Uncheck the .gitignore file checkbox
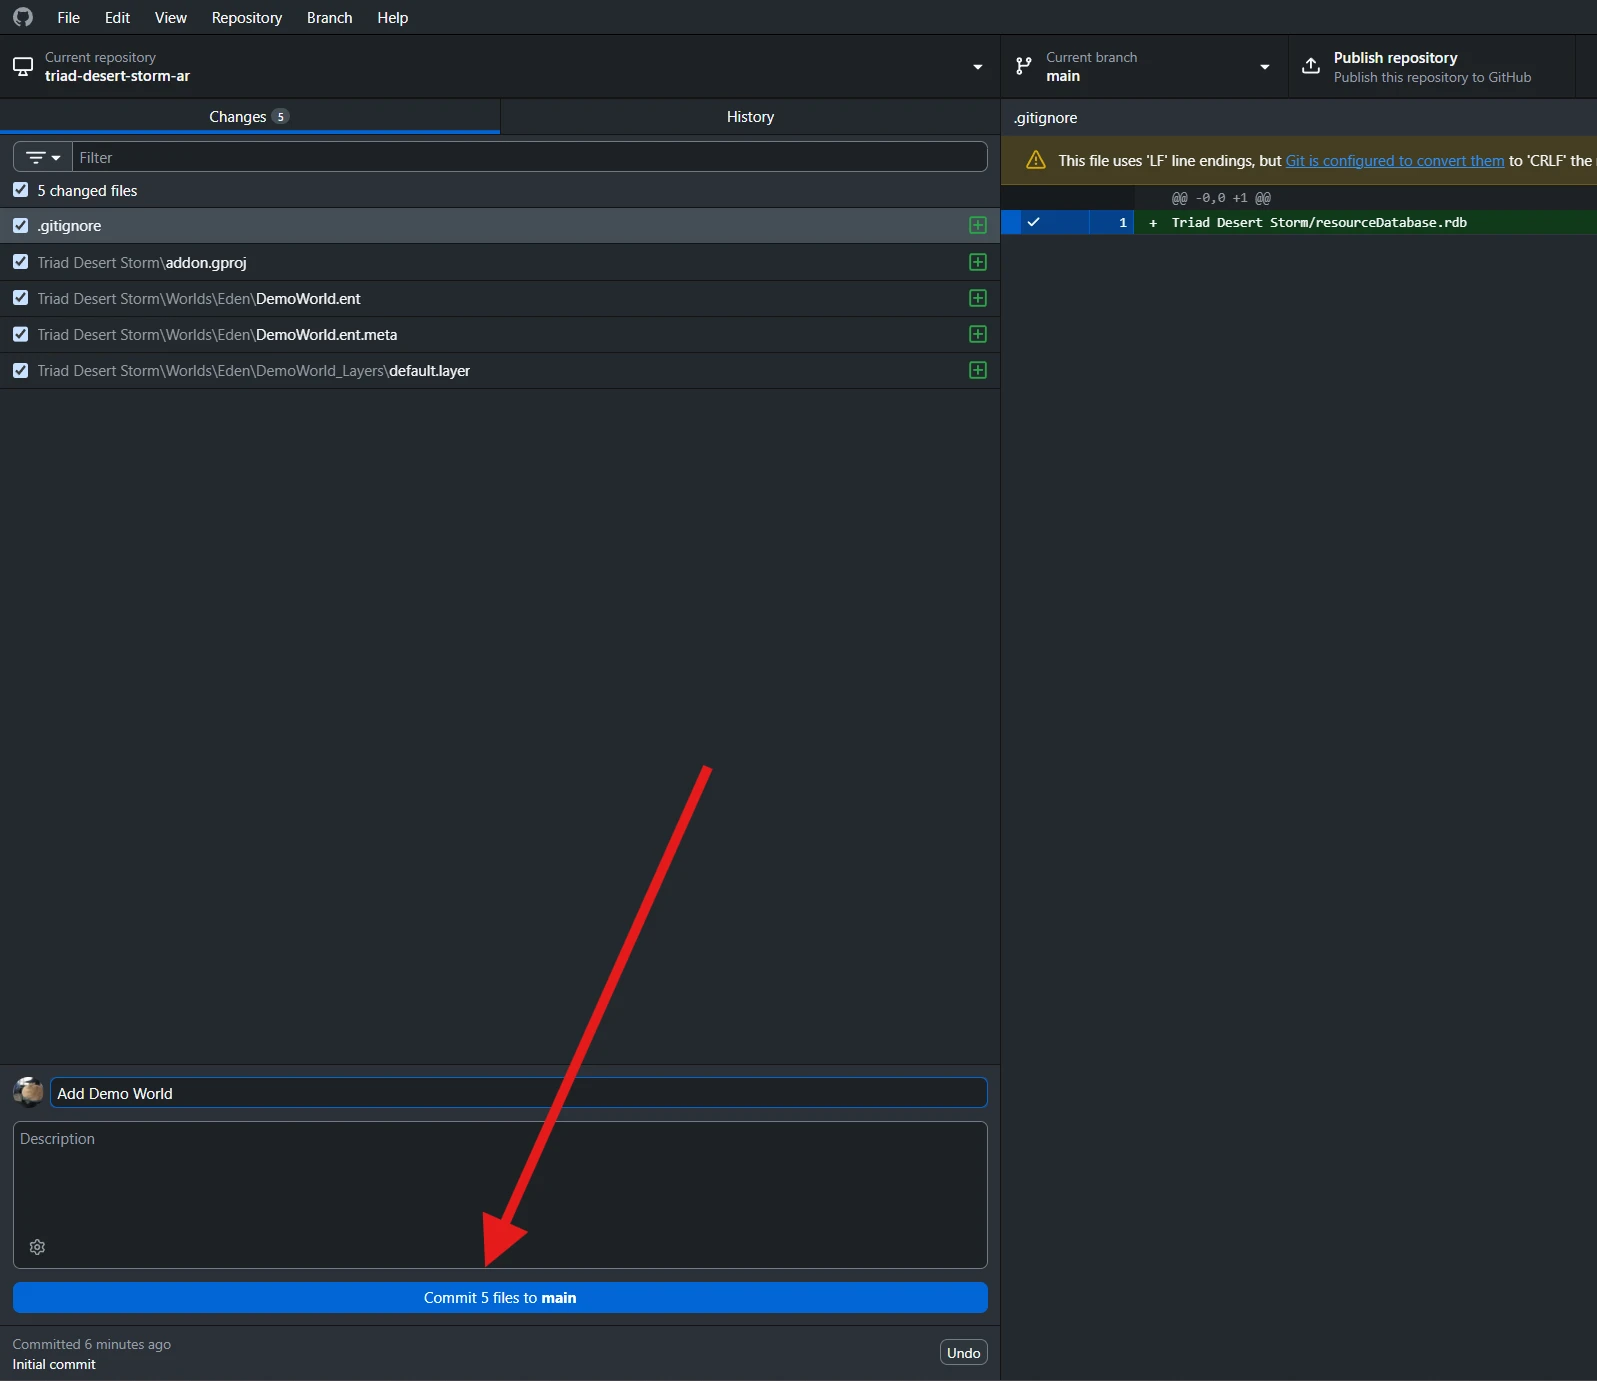Viewport: 1597px width, 1381px height. point(20,226)
